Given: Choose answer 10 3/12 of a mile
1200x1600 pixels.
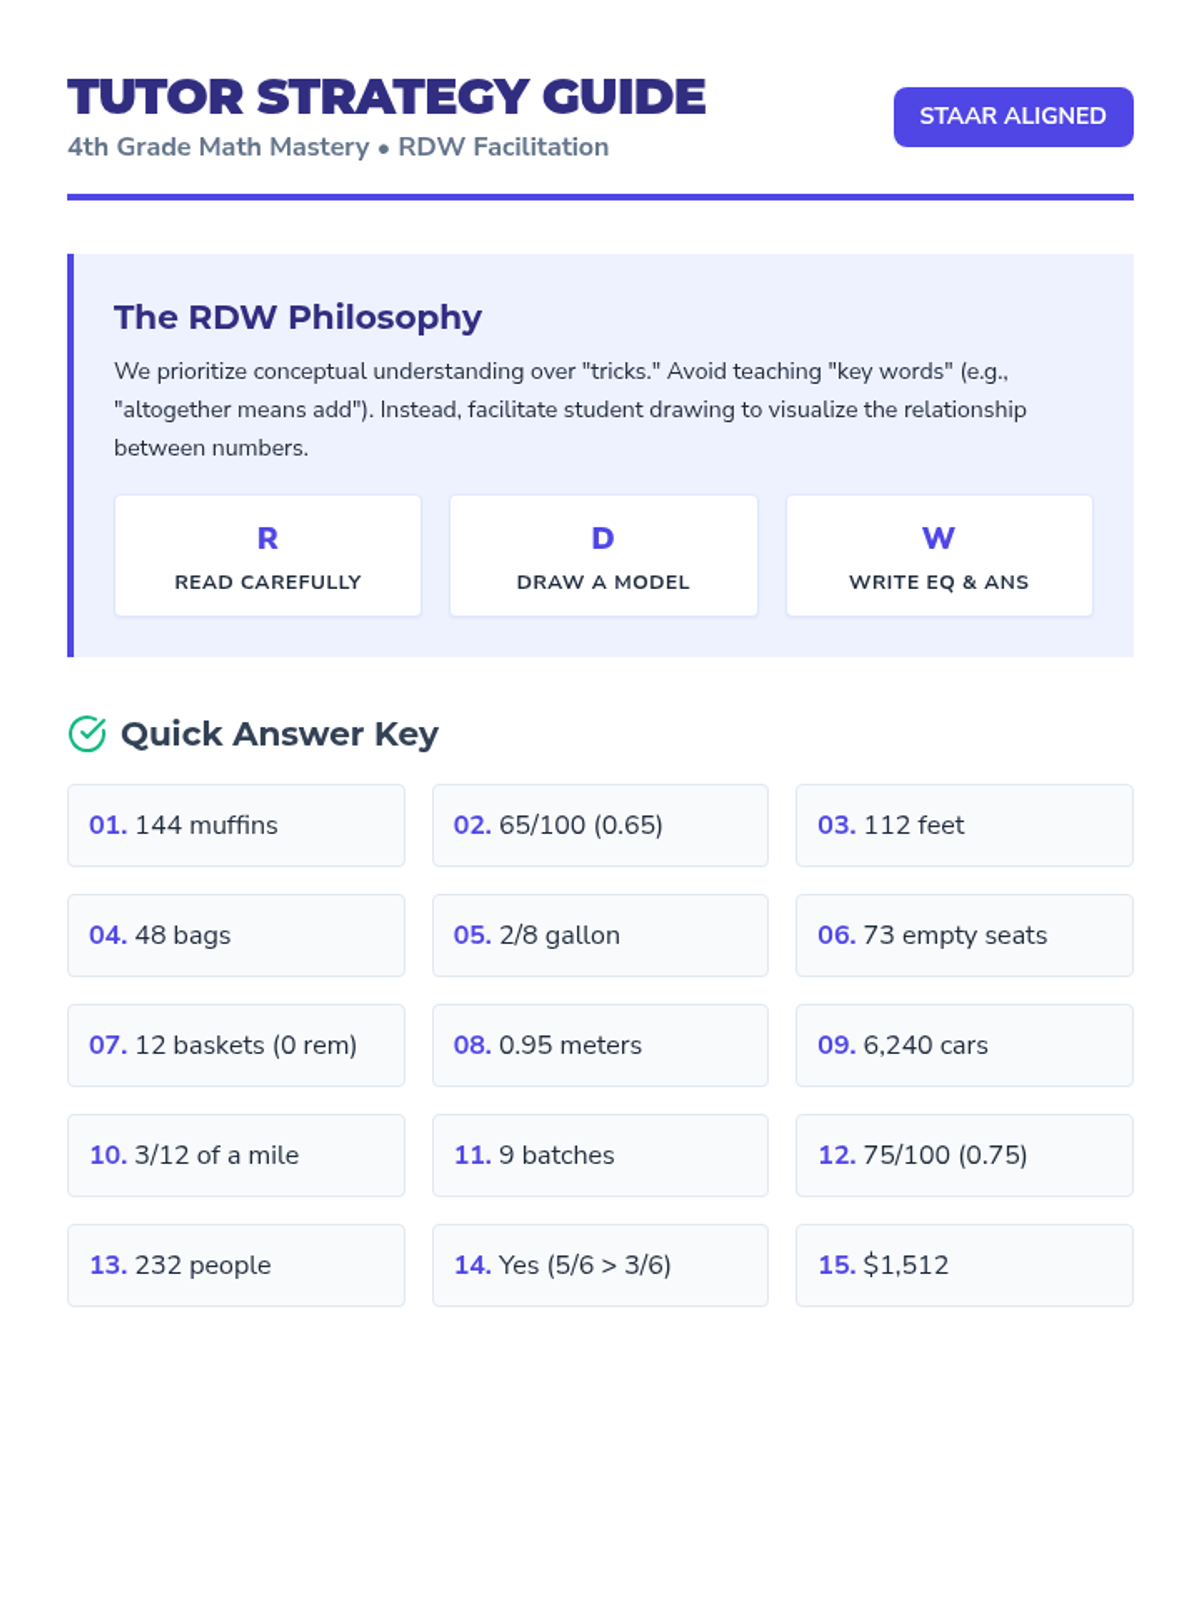Looking at the screenshot, I should coord(236,1155).
